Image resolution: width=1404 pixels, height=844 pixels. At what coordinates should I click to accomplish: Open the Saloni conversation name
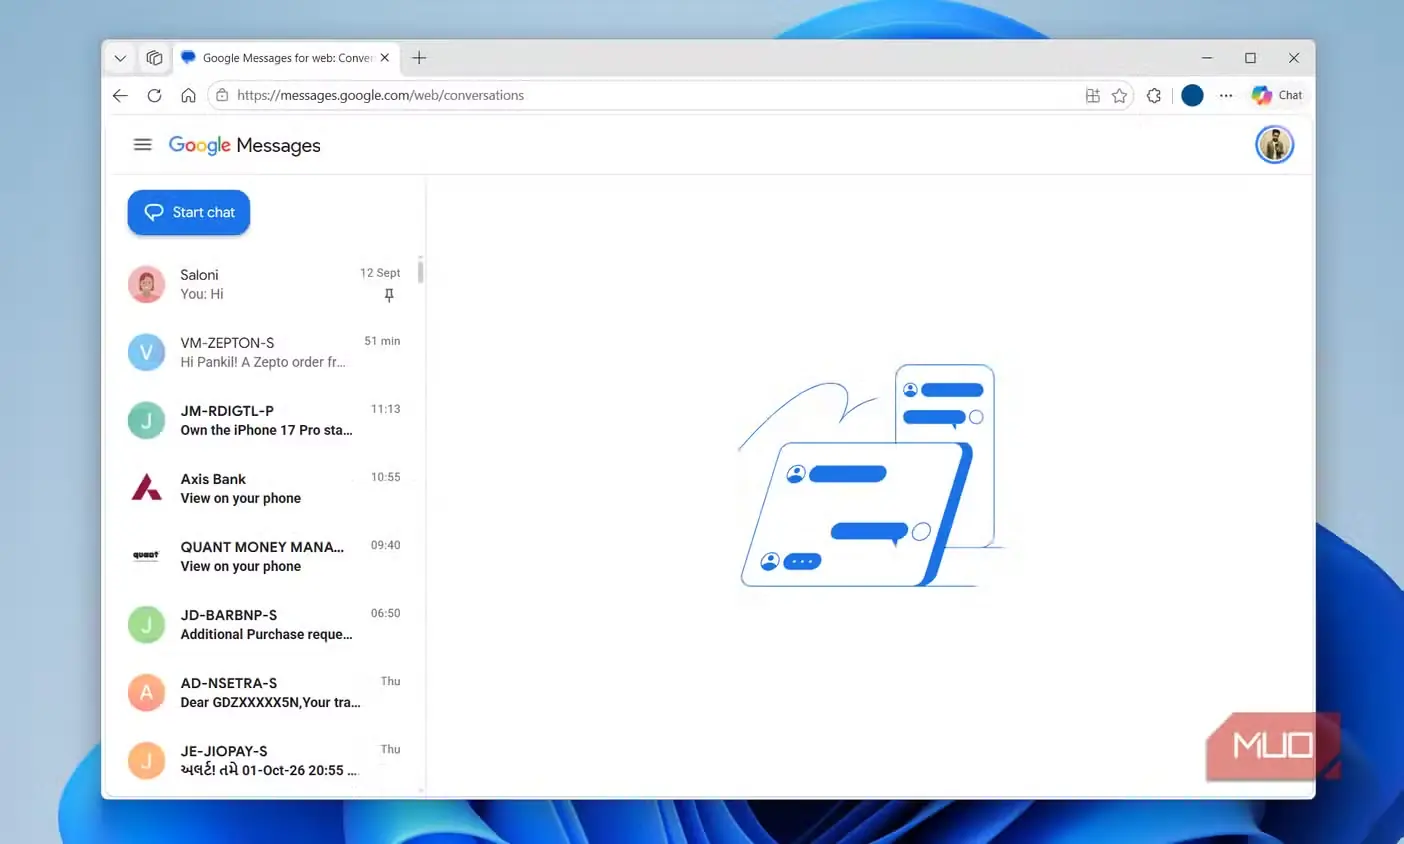click(199, 275)
